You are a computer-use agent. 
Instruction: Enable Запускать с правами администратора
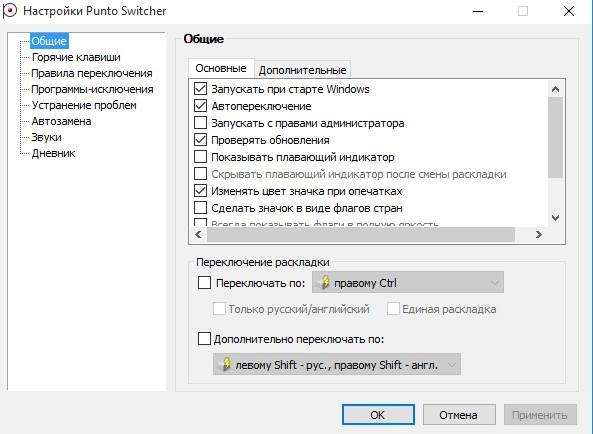pyautogui.click(x=200, y=123)
